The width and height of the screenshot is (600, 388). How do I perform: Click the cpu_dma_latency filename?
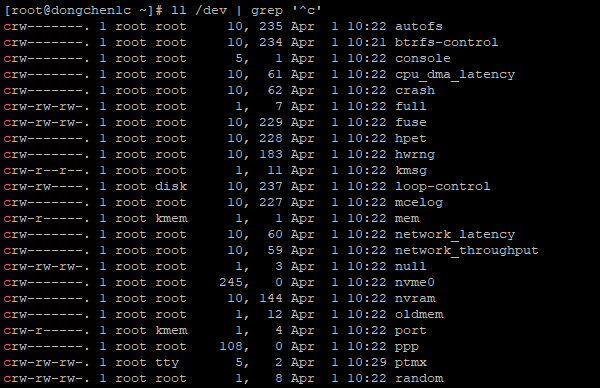pos(455,75)
